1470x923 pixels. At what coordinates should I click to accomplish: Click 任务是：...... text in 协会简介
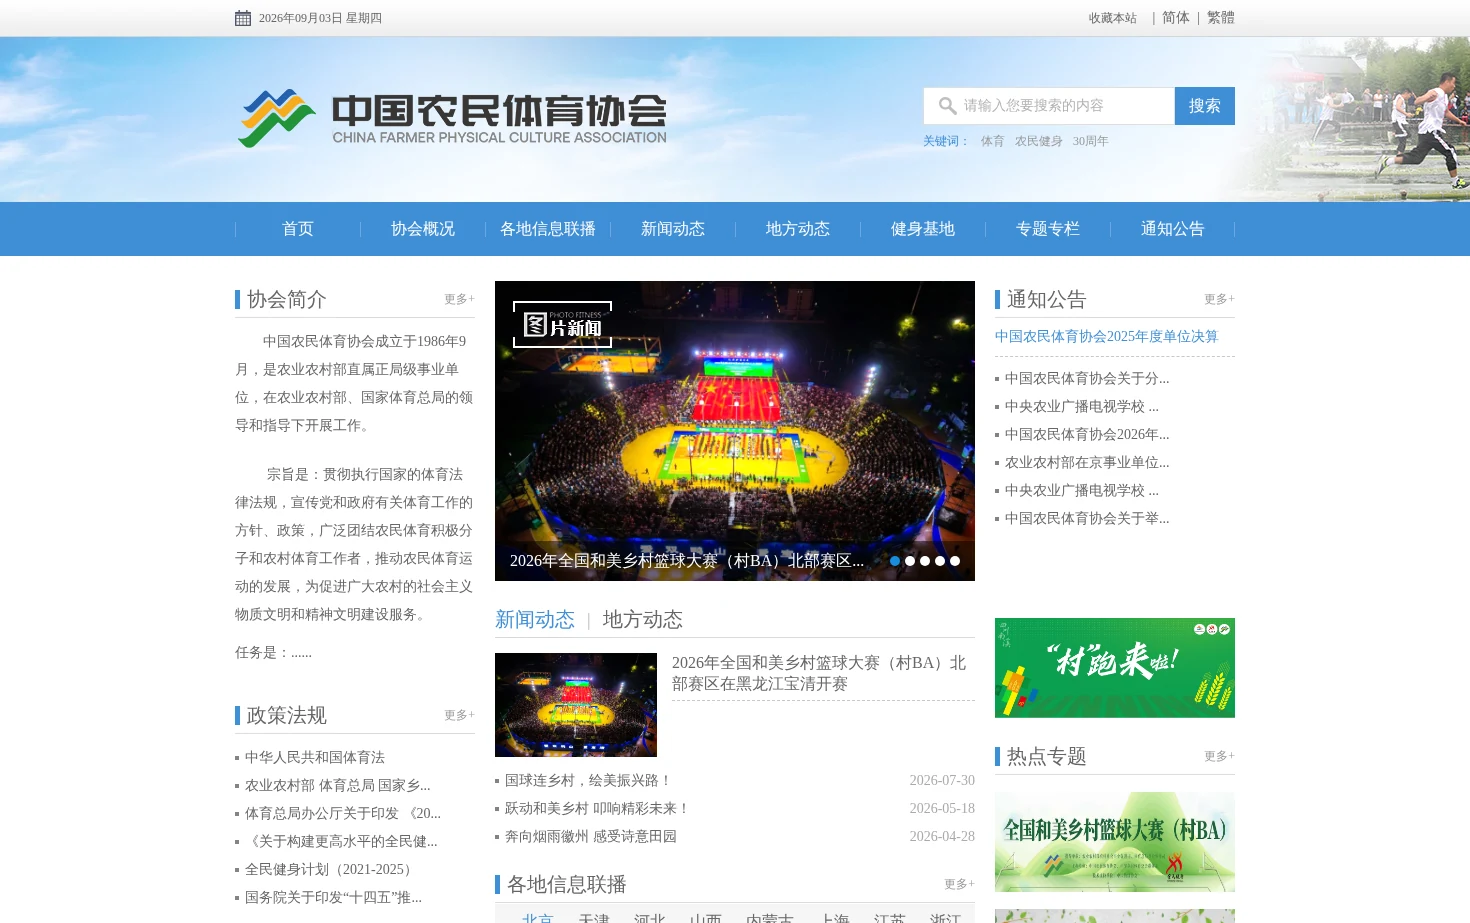[x=273, y=652]
